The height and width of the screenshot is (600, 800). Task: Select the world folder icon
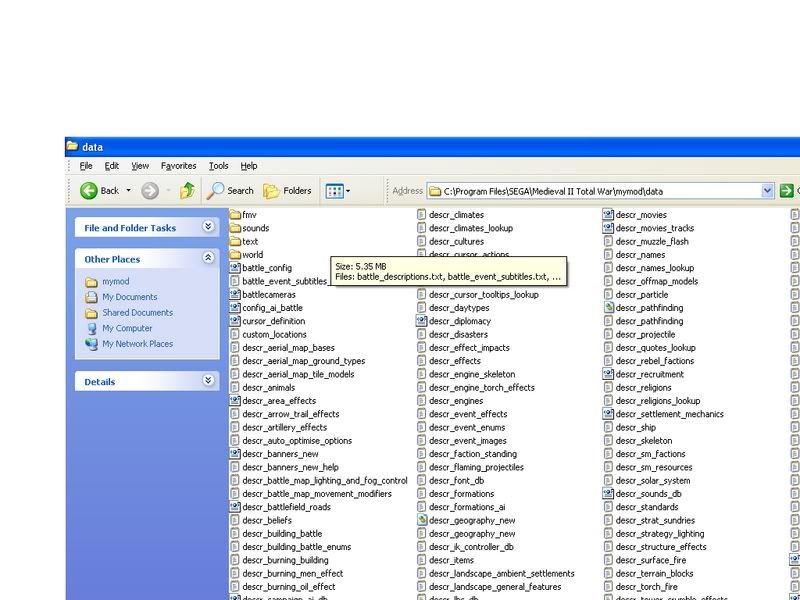[235, 255]
